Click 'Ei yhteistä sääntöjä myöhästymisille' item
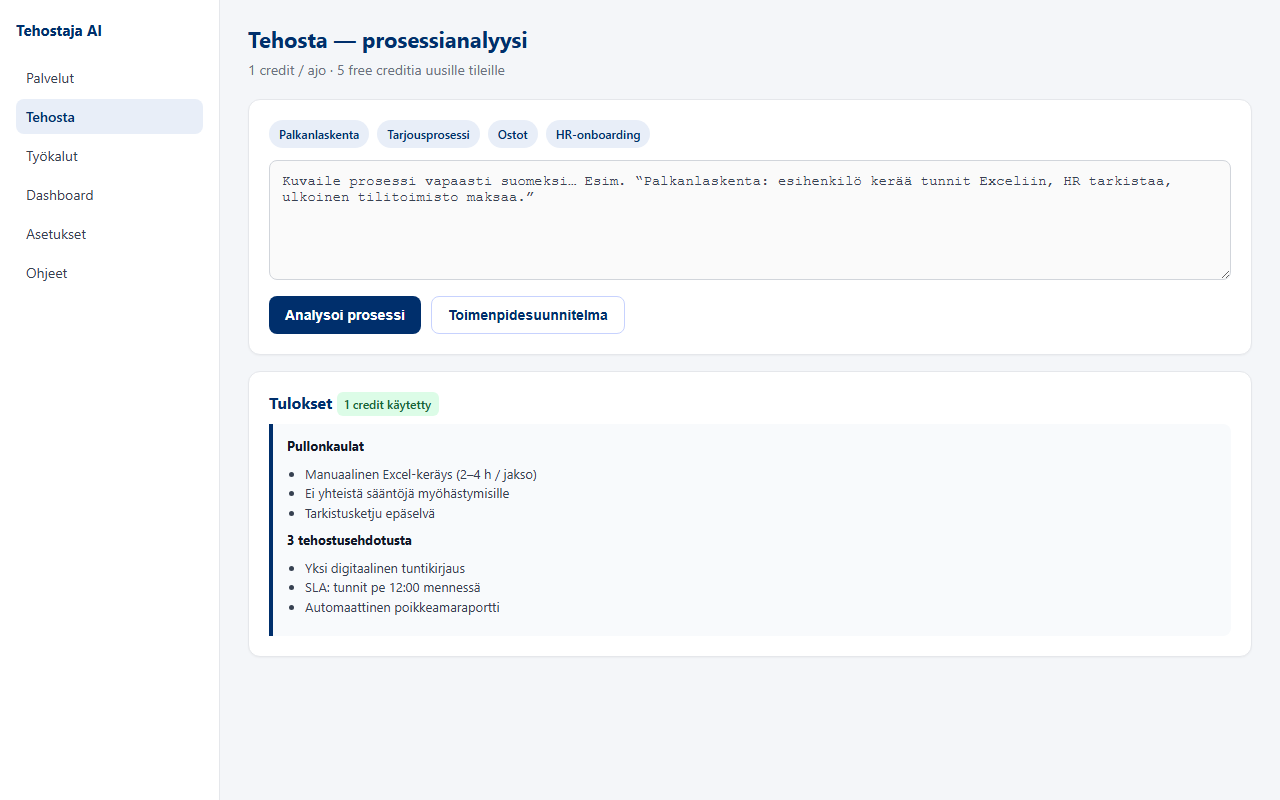 [x=407, y=494]
